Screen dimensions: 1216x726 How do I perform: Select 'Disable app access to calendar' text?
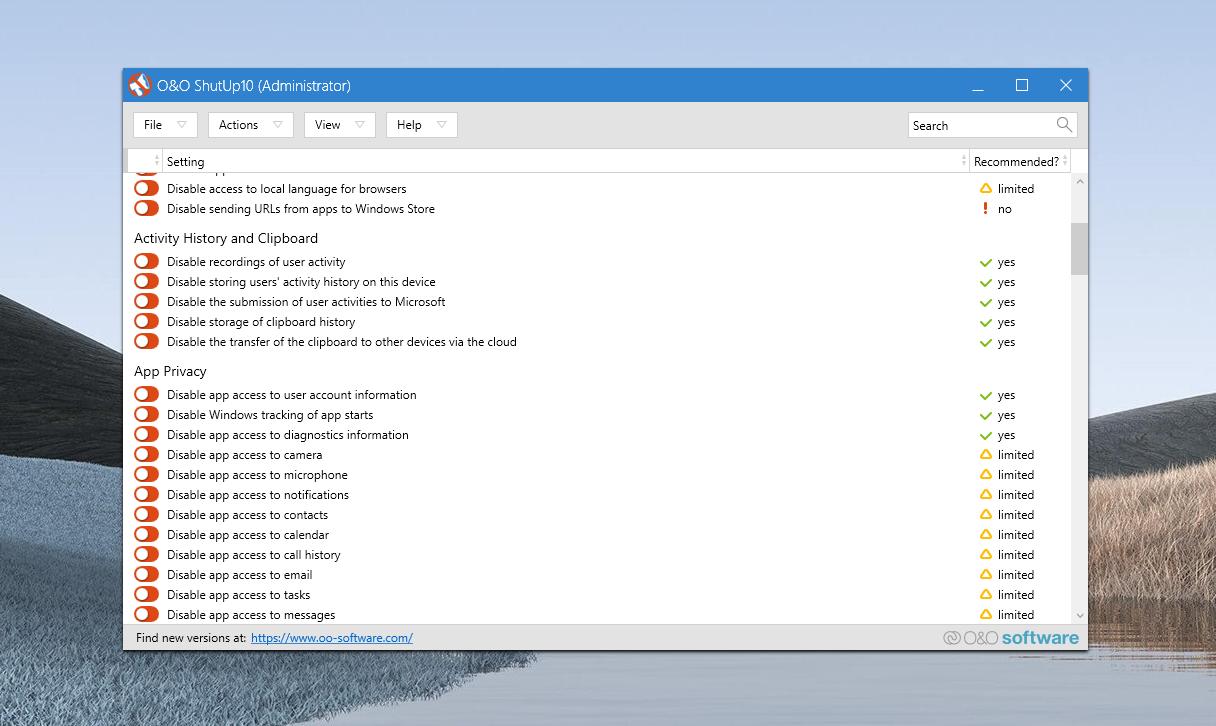point(248,535)
